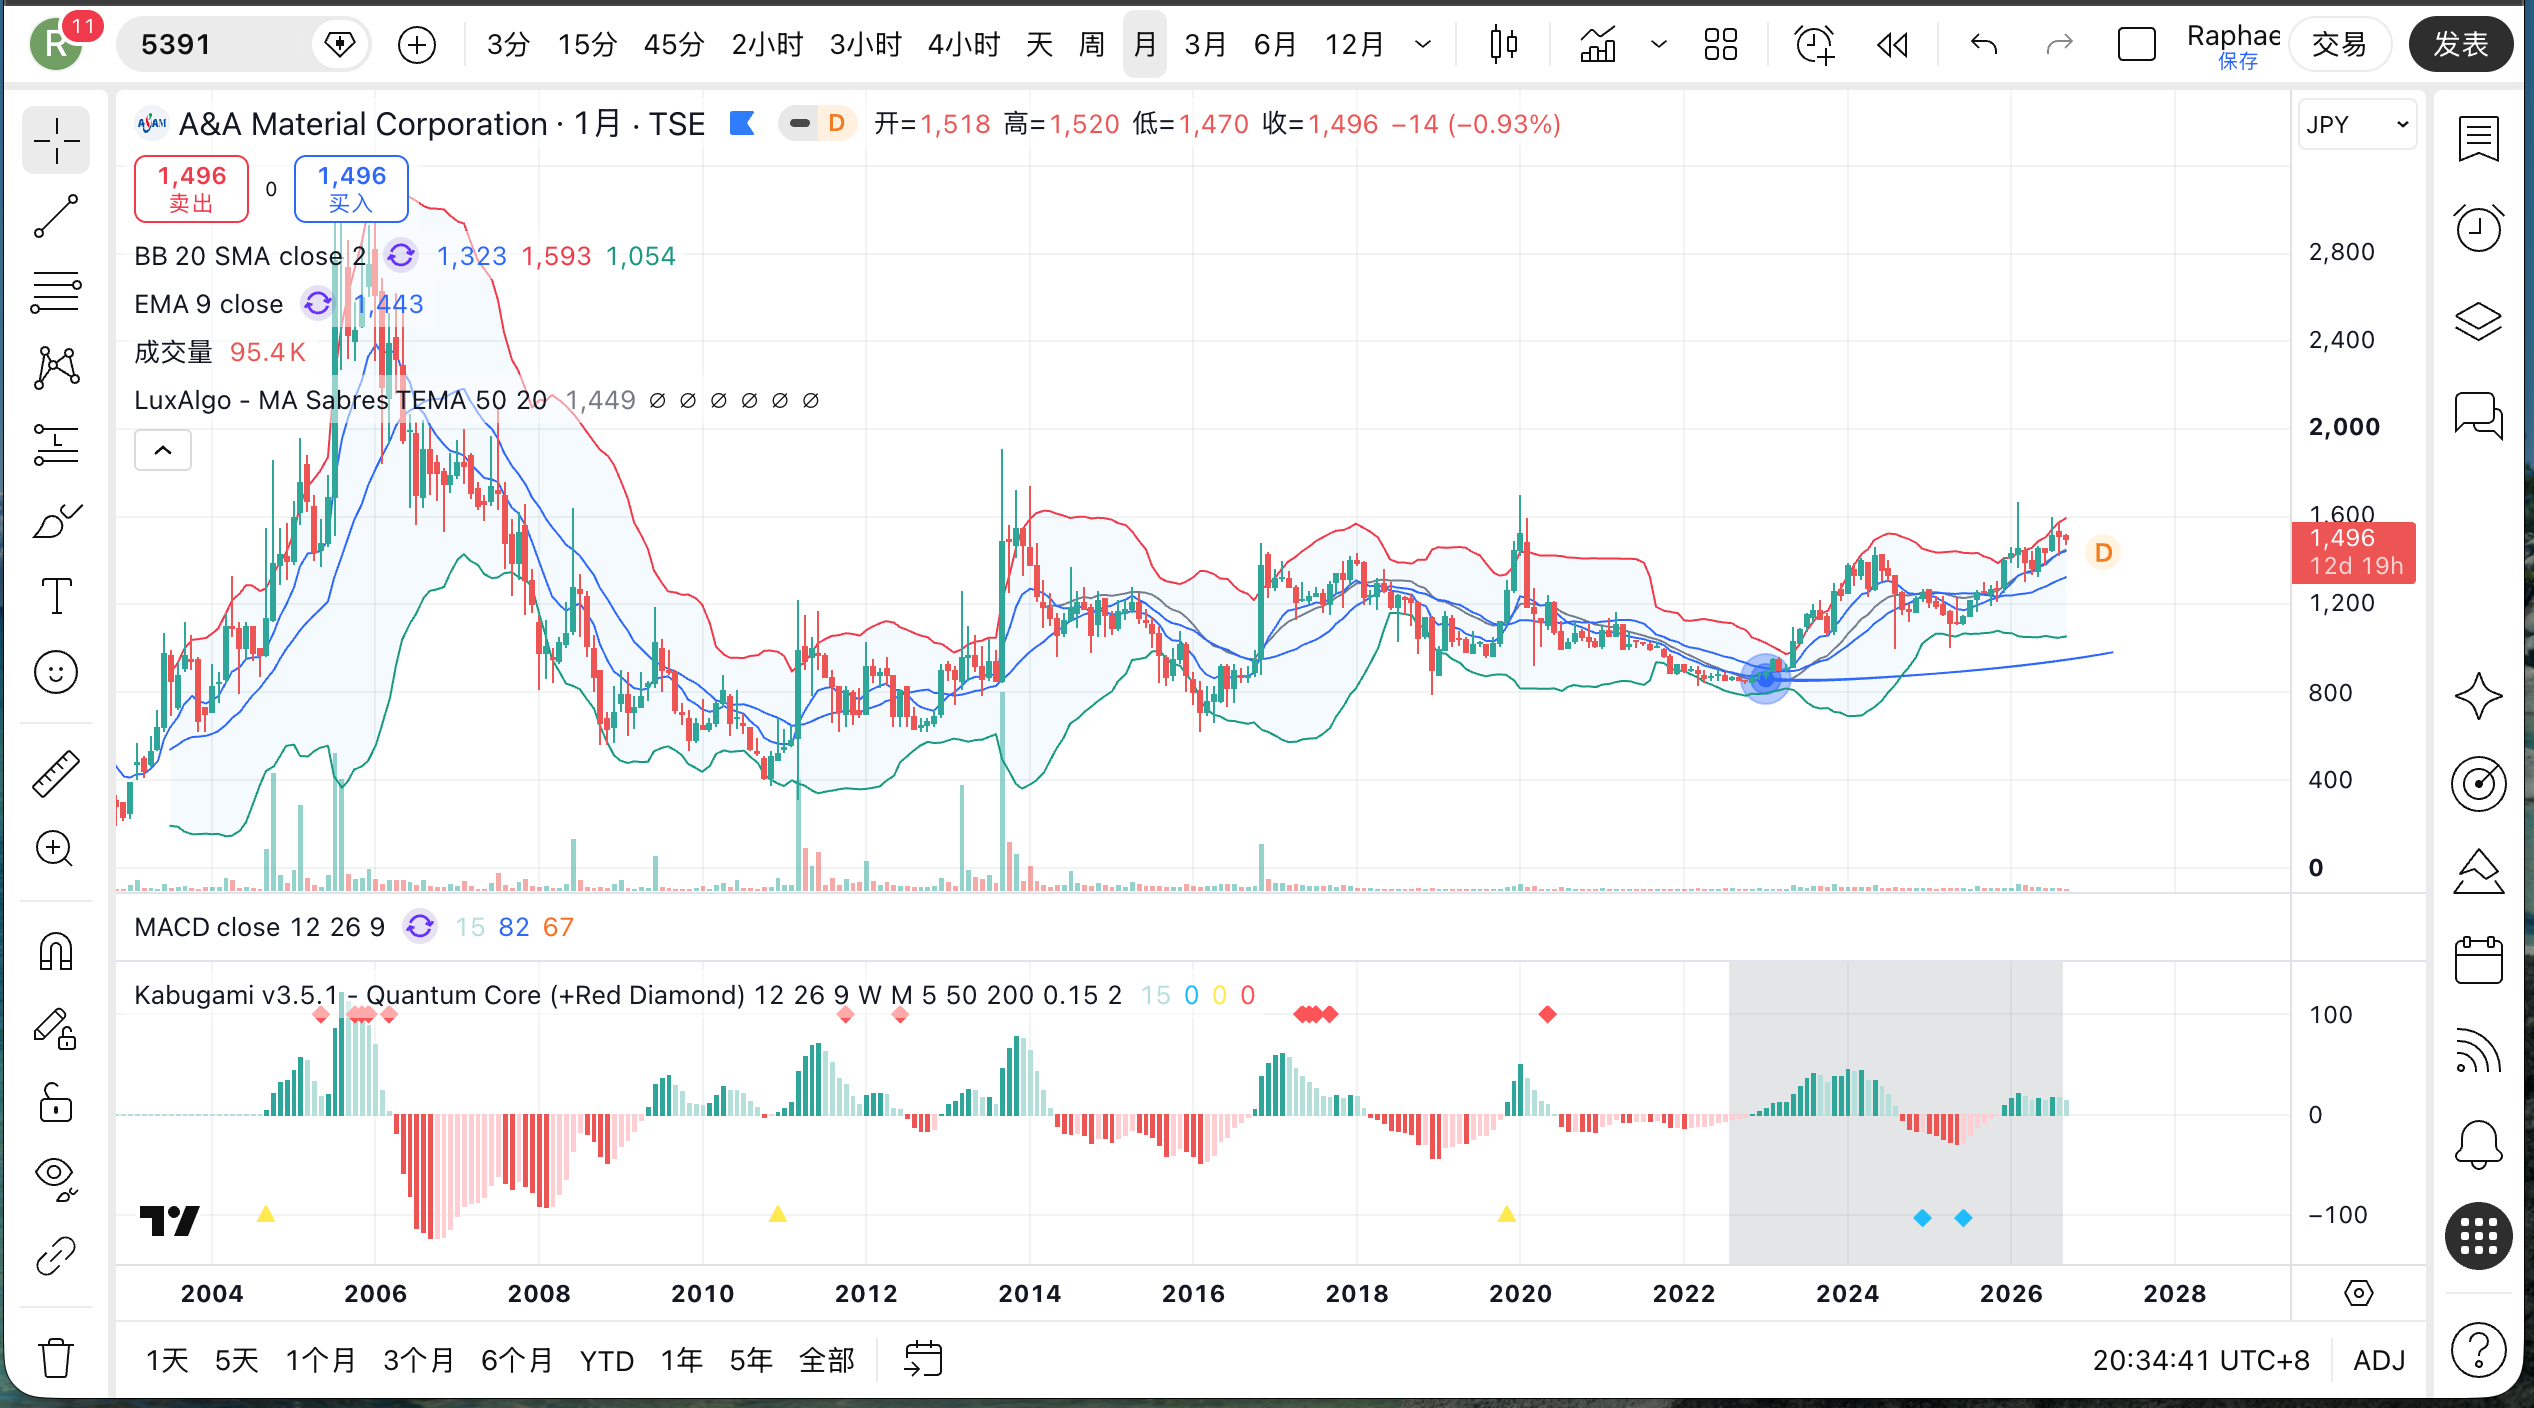Open the Fibonacci retracement tools
Viewport: 2534px width, 1408px height.
click(56, 292)
